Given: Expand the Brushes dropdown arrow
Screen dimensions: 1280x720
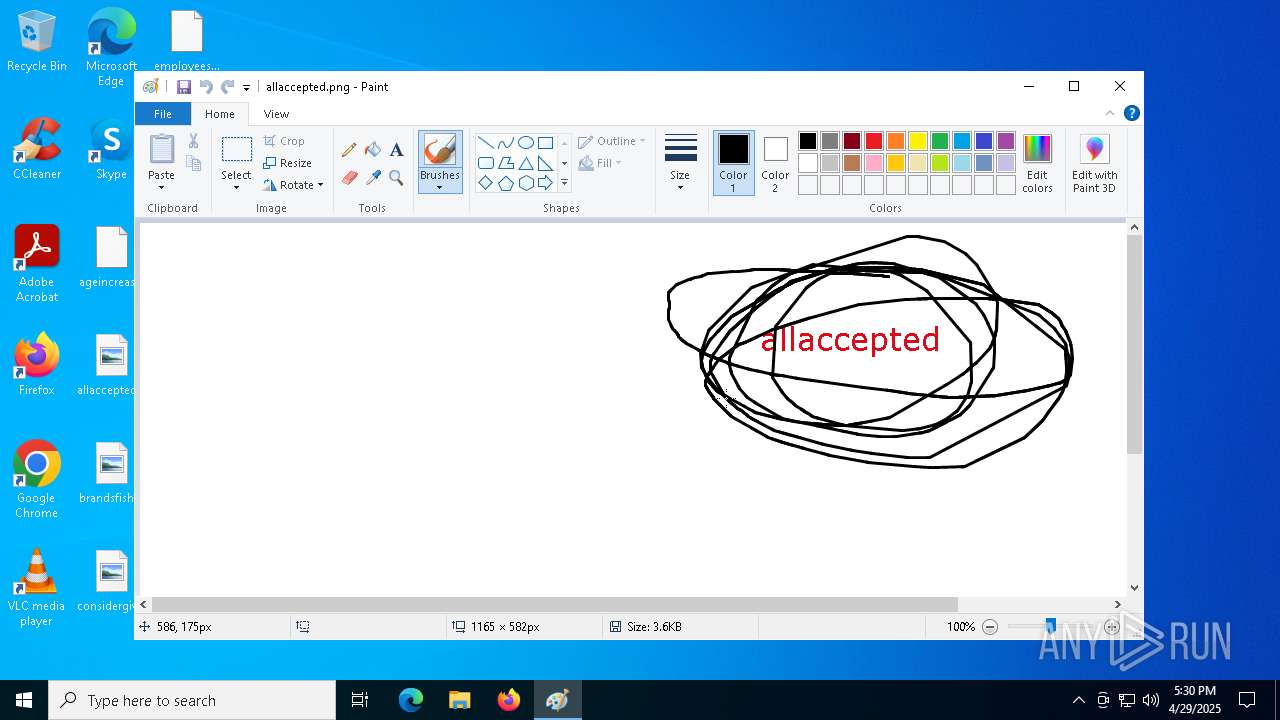Looking at the screenshot, I should (440, 187).
